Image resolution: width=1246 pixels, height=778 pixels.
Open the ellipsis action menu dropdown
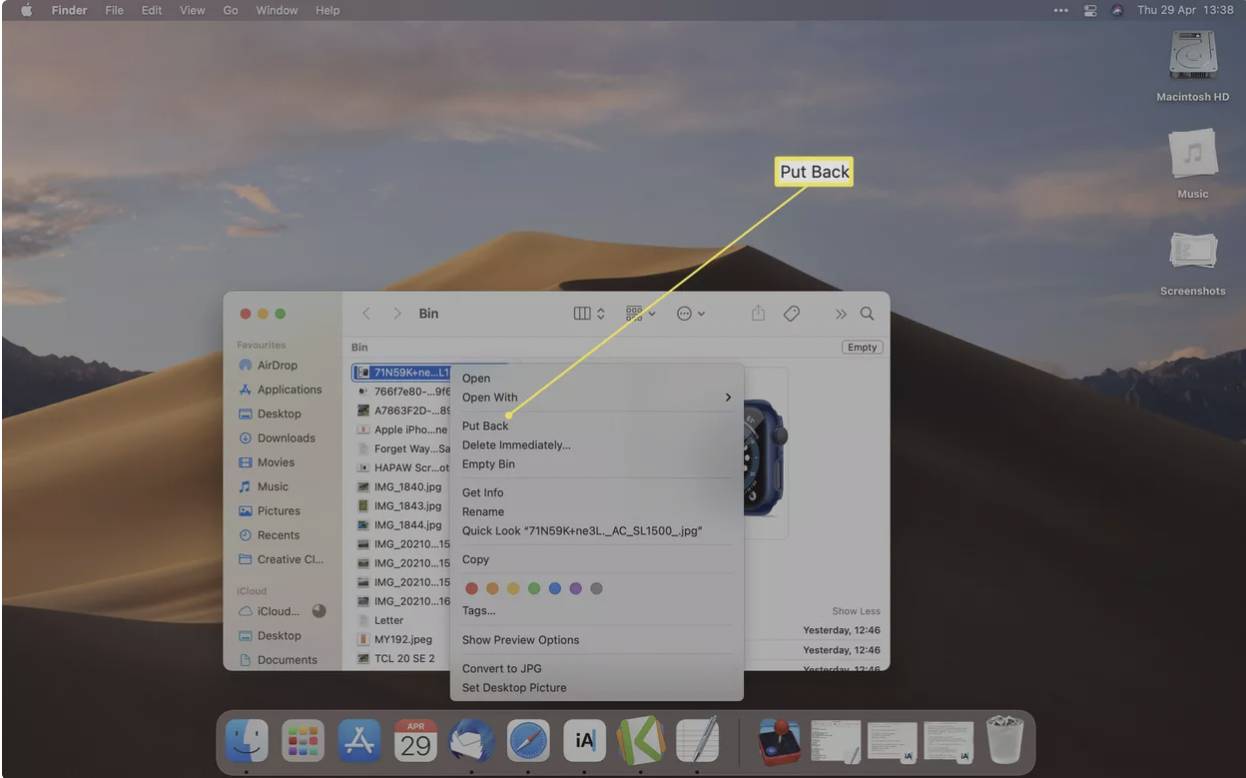coord(690,313)
